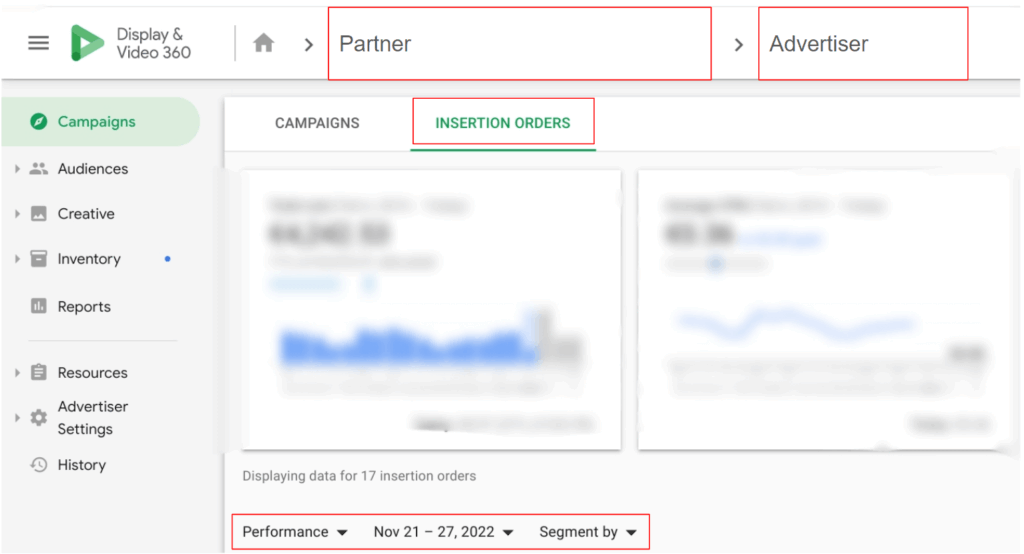Image resolution: width=1024 pixels, height=554 pixels.
Task: Click the Audiences people icon
Action: pyautogui.click(x=39, y=169)
